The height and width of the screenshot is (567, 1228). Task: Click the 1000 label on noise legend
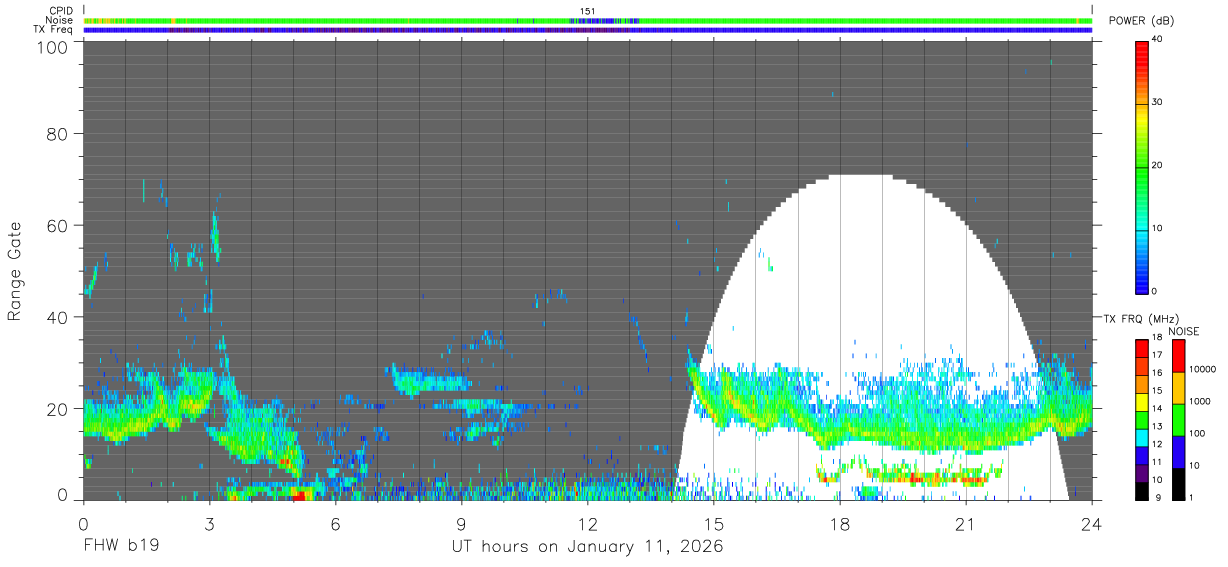[x=1200, y=401]
